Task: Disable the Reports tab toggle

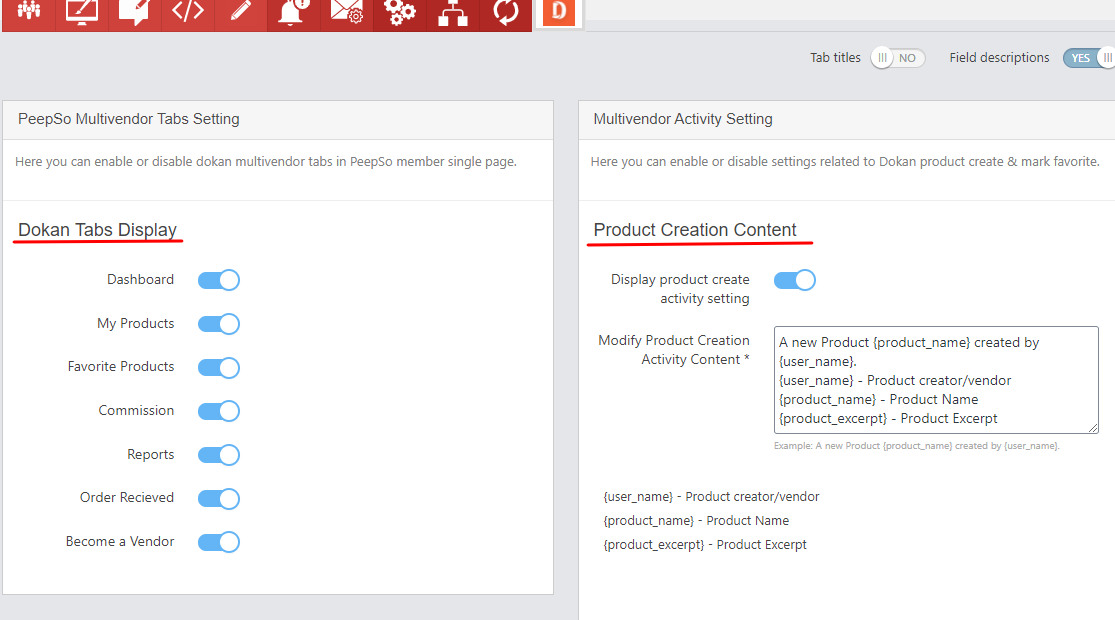Action: point(219,455)
